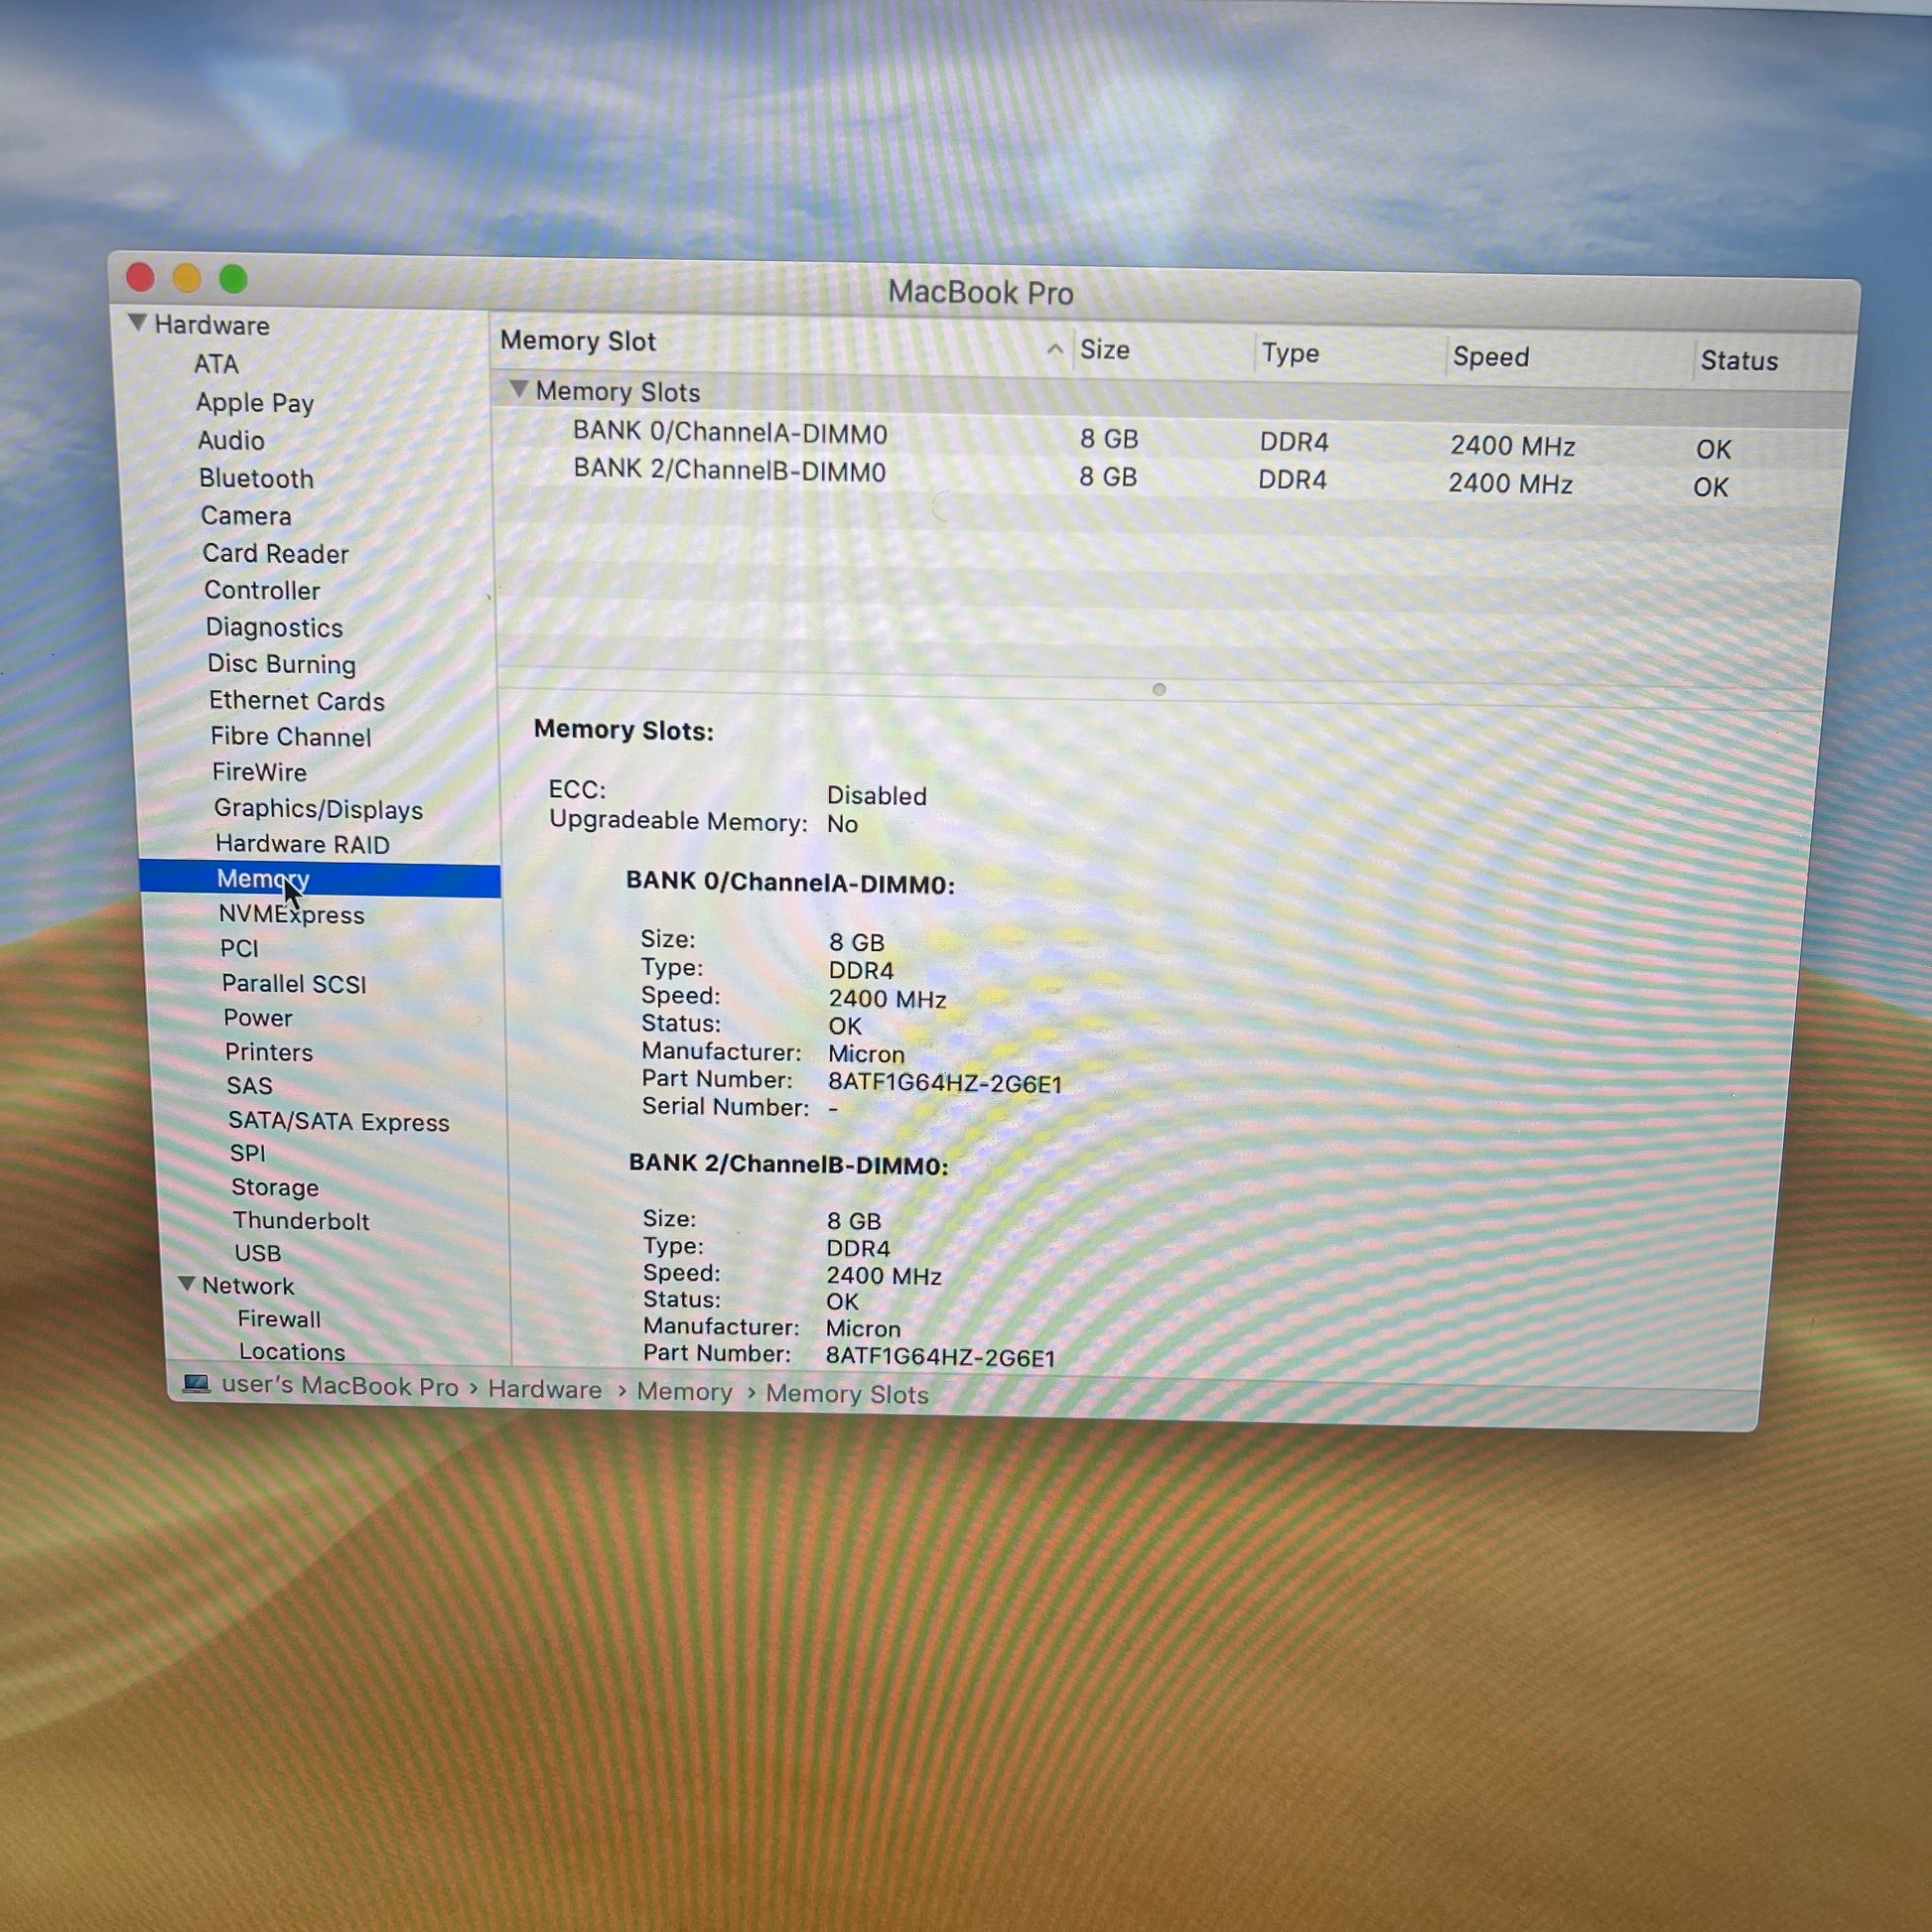Click the Upgradeable Memory No value
Viewport: 1932px width, 1932px height.
(842, 824)
